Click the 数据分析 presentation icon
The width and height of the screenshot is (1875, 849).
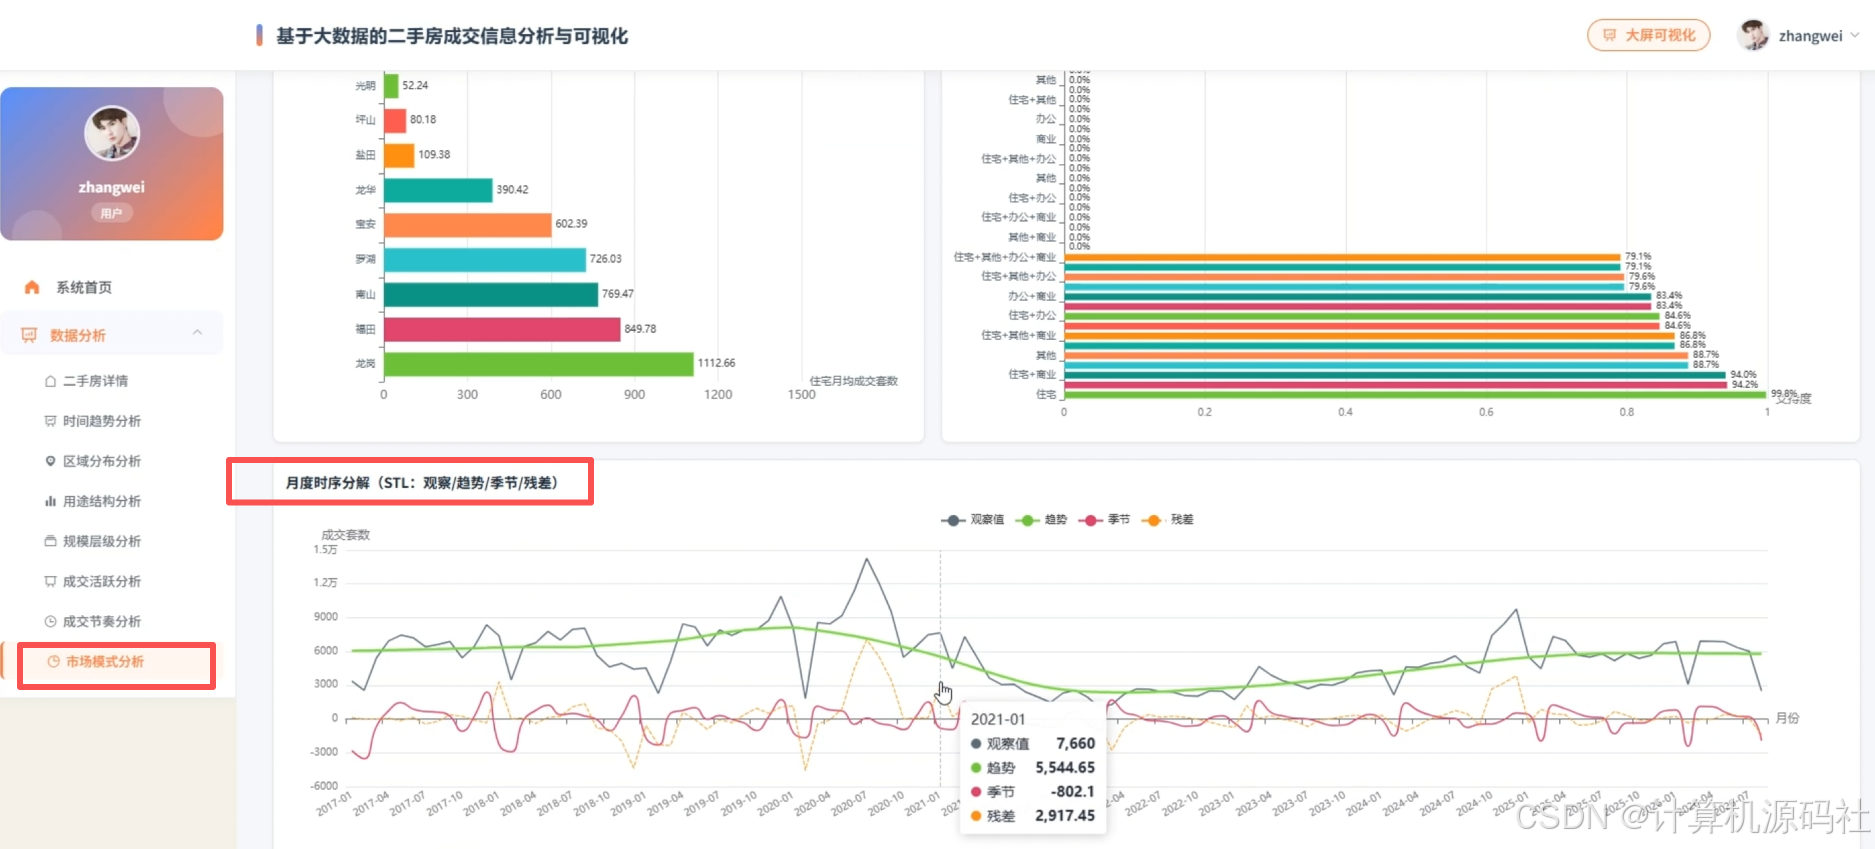(29, 335)
